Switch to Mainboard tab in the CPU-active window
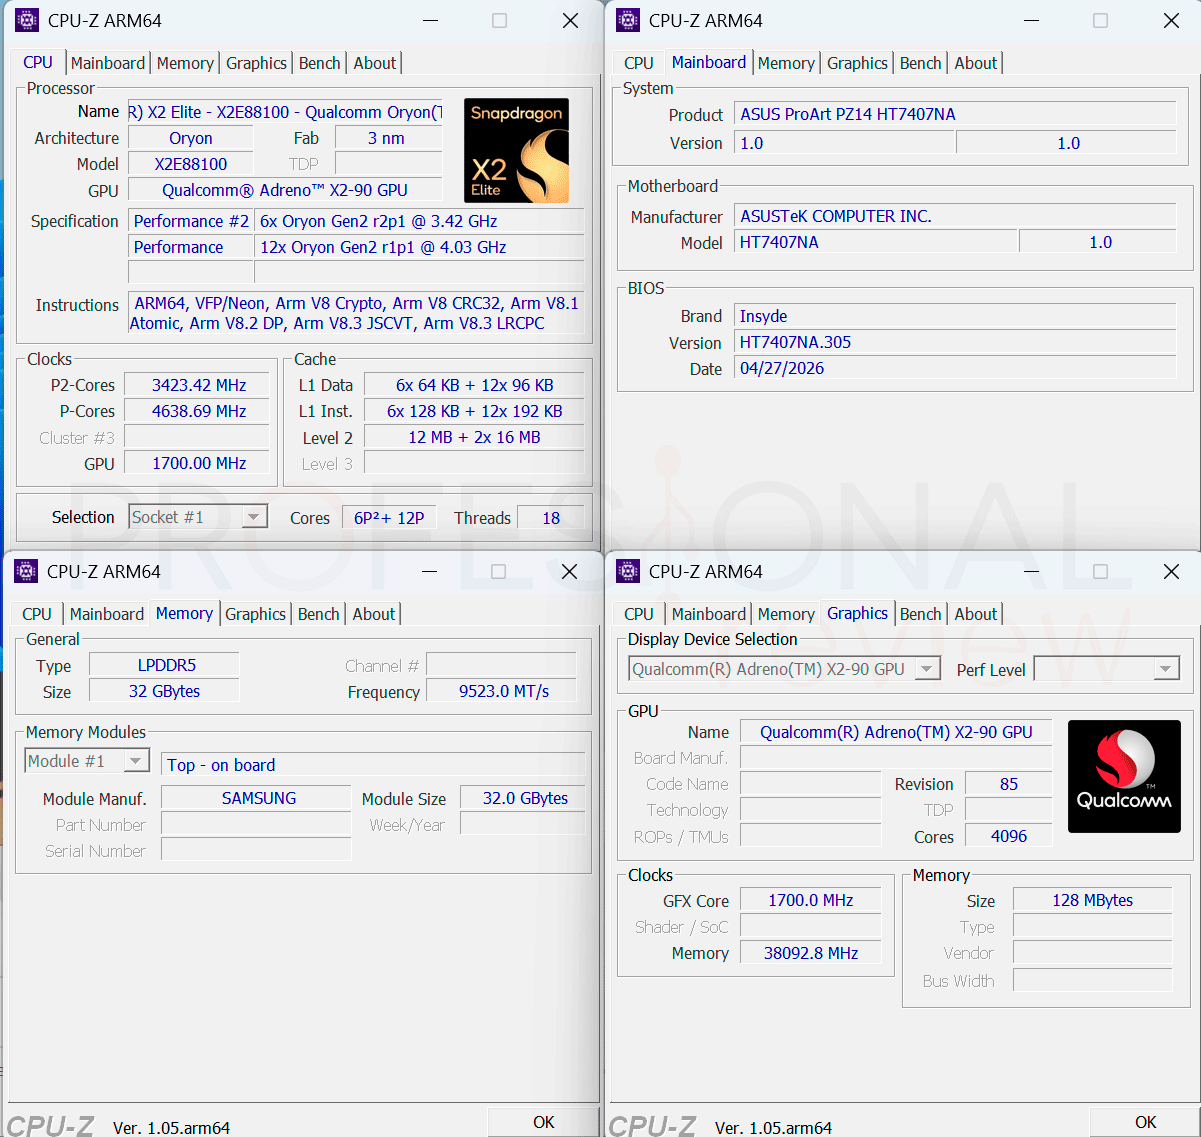This screenshot has height=1137, width=1201. click(x=108, y=63)
